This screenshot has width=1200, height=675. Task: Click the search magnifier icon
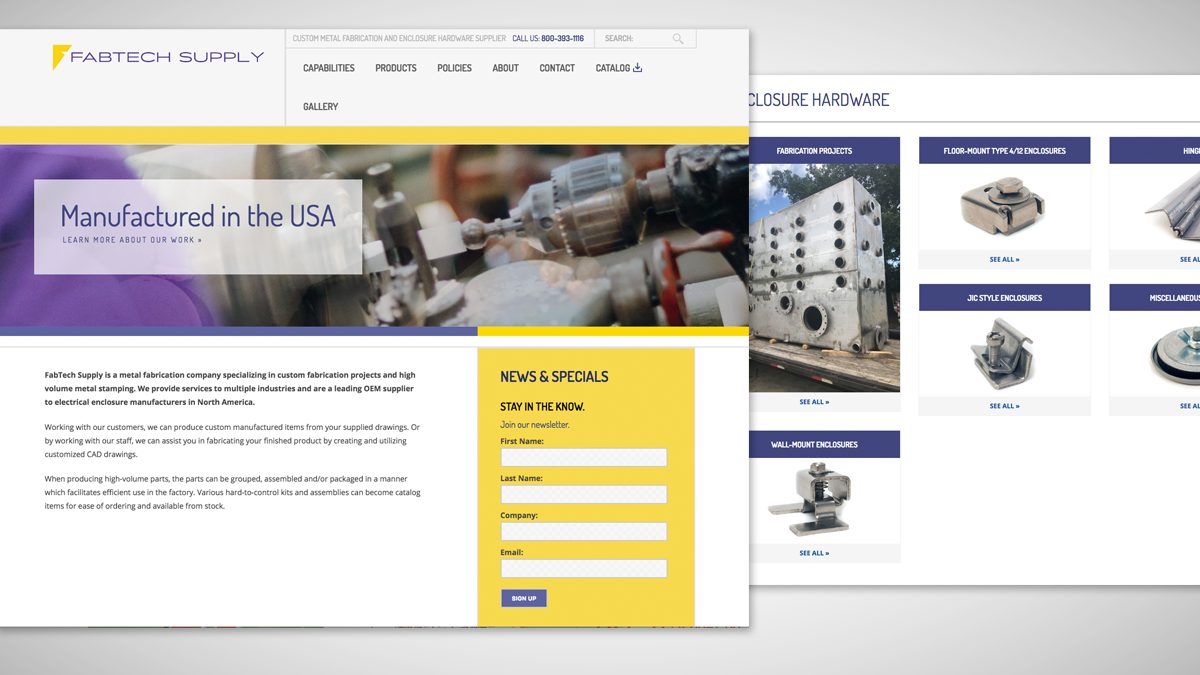[x=678, y=39]
